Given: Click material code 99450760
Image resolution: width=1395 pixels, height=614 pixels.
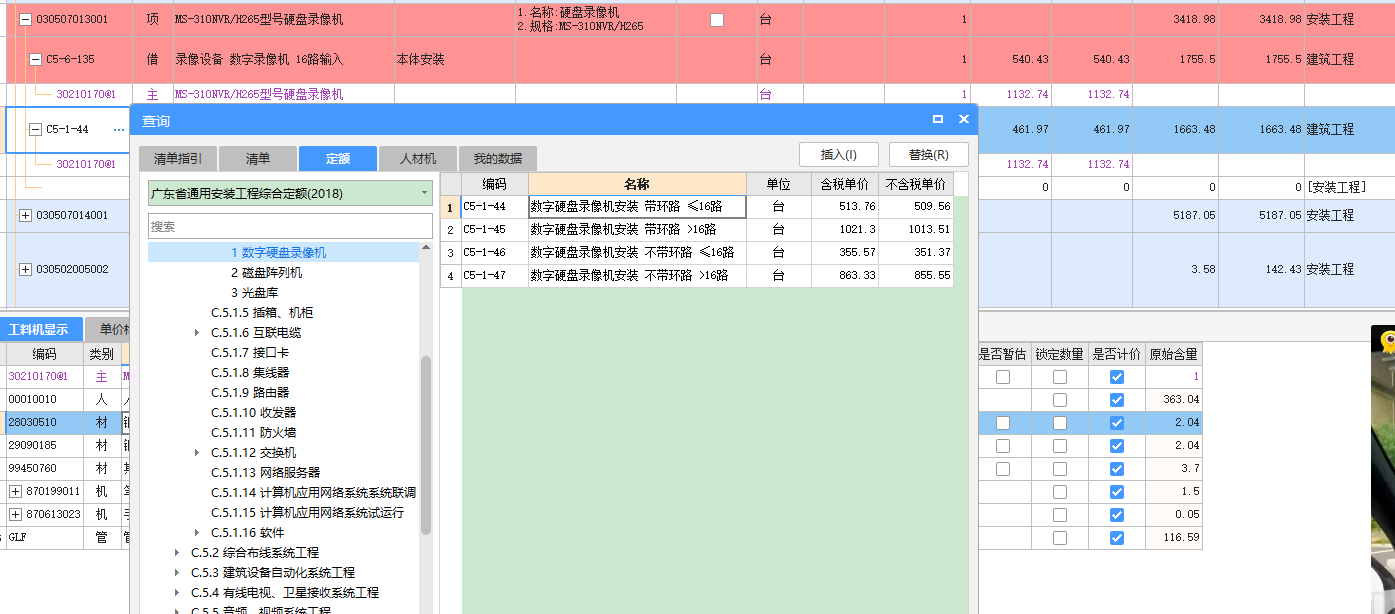Looking at the screenshot, I should 33,468.
